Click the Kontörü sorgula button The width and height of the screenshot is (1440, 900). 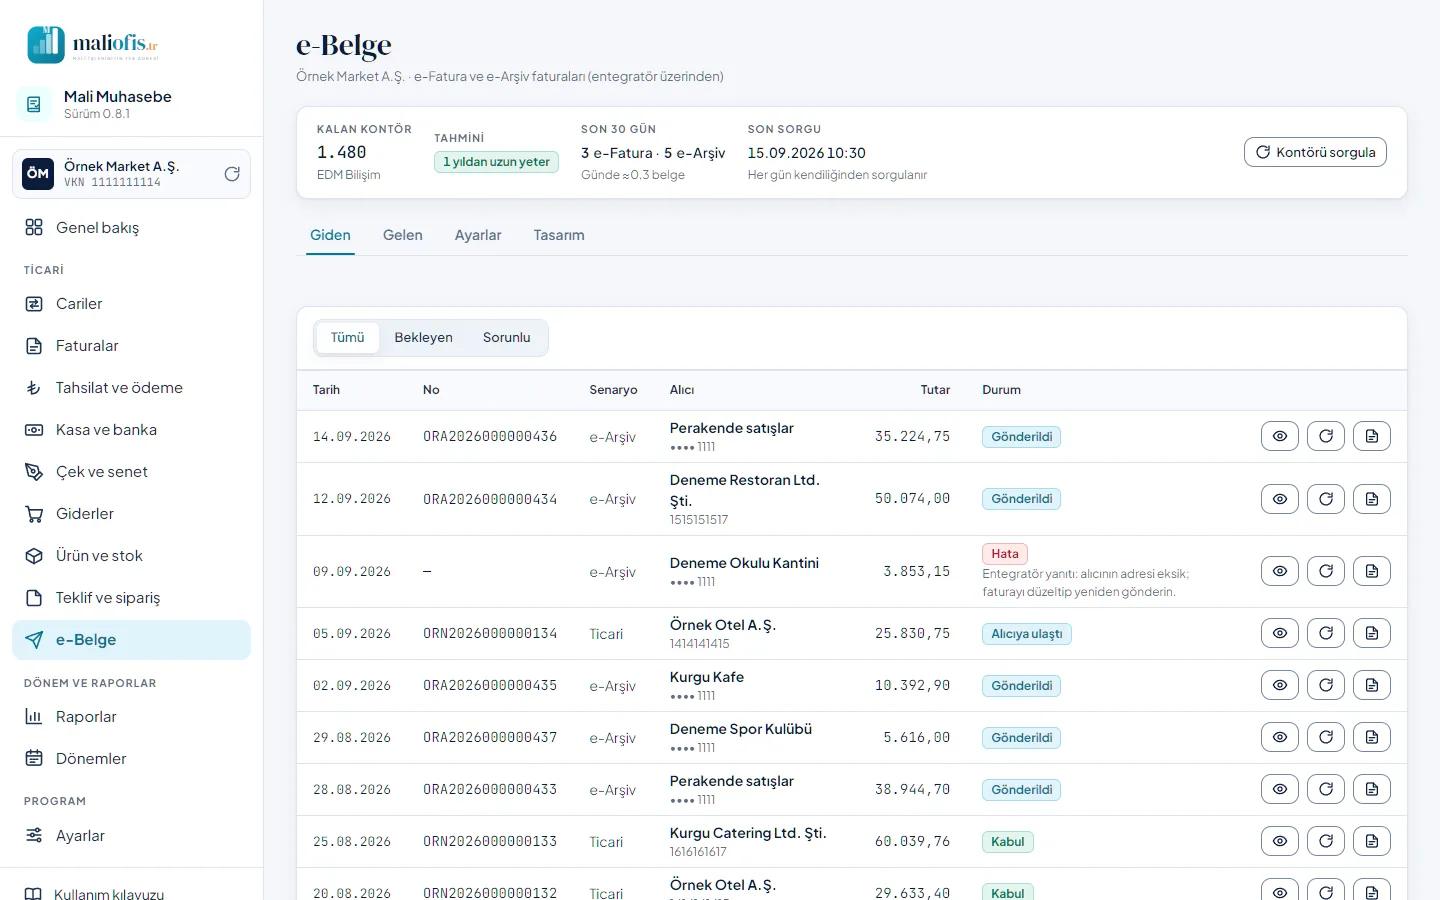[1315, 152]
